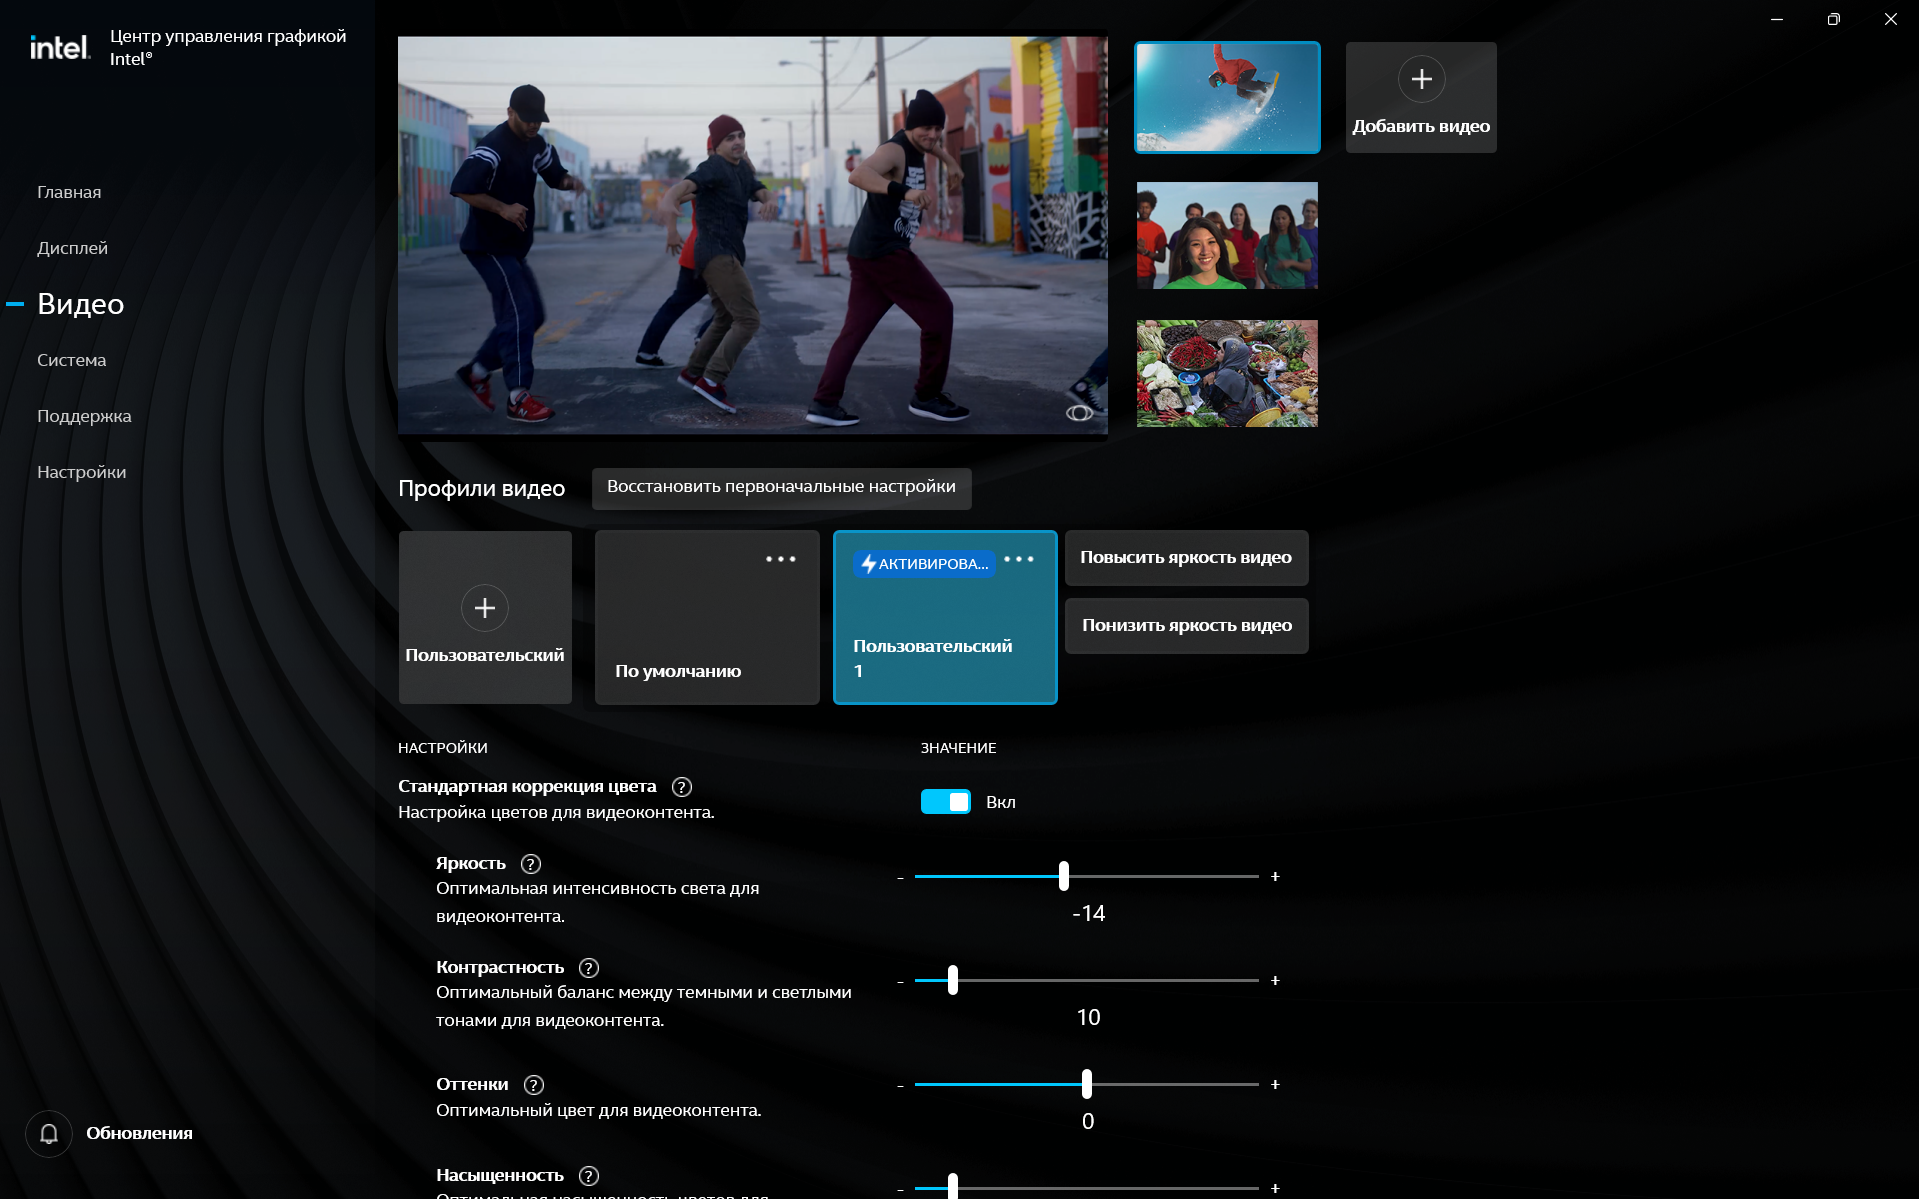This screenshot has width=1919, height=1199.
Task: Click the Brightness slider handle
Action: [x=1064, y=876]
